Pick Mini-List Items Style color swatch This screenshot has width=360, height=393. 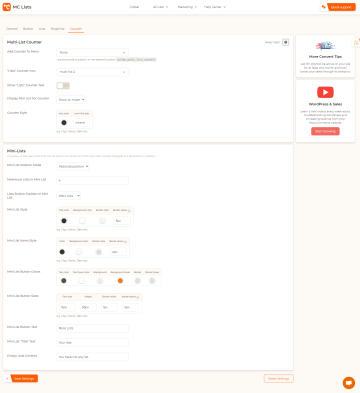[62, 252]
